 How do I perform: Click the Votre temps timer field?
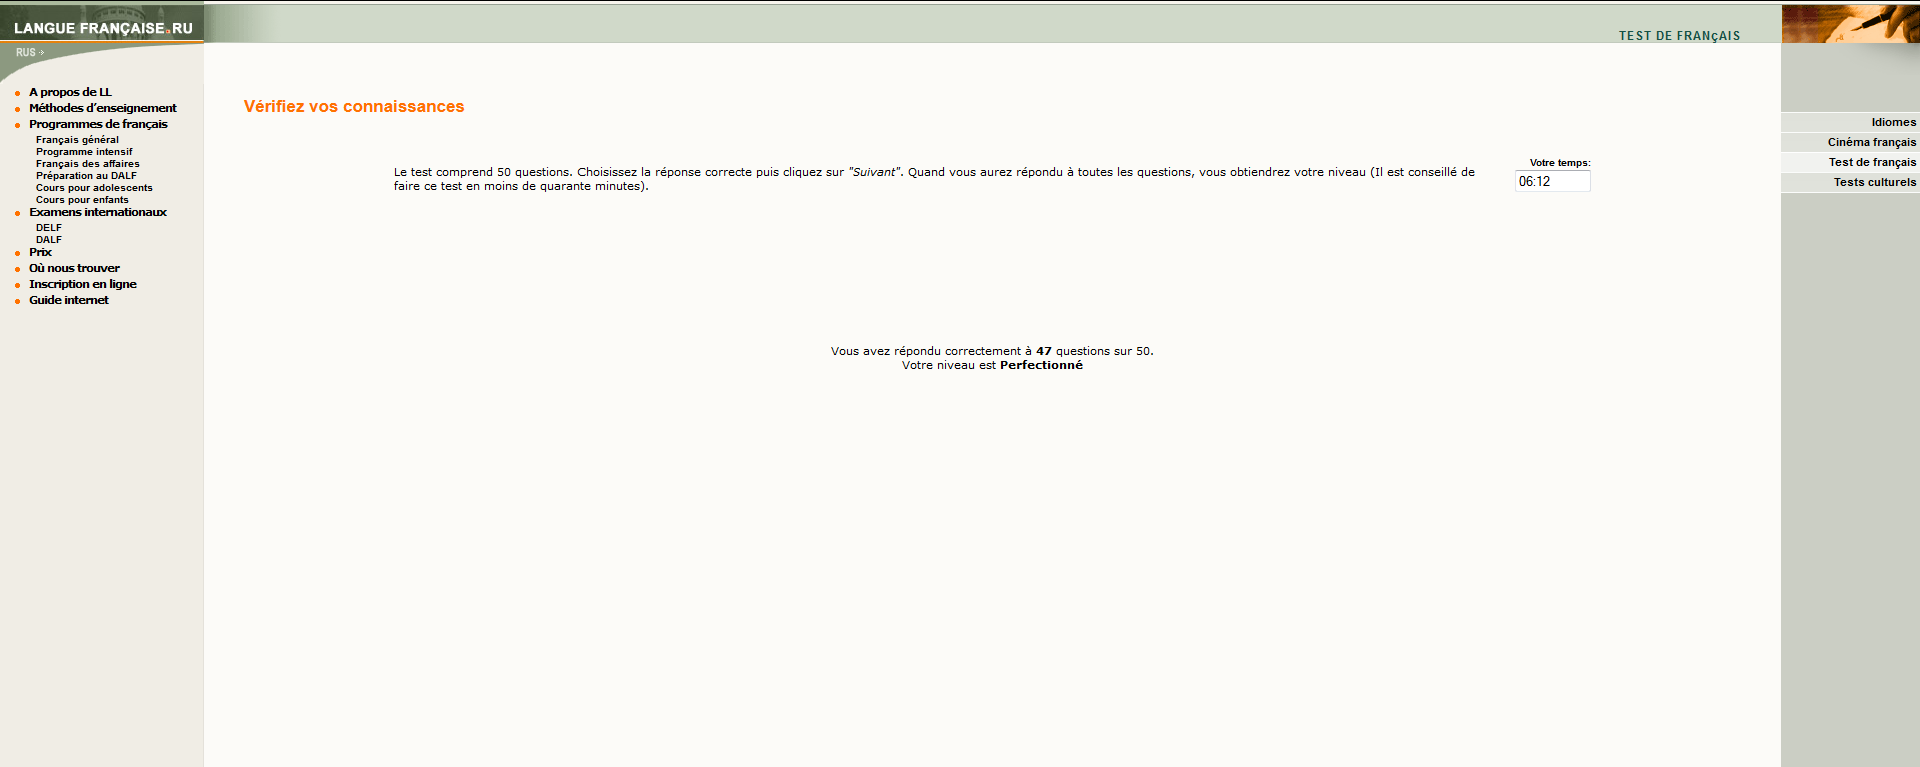click(1552, 181)
